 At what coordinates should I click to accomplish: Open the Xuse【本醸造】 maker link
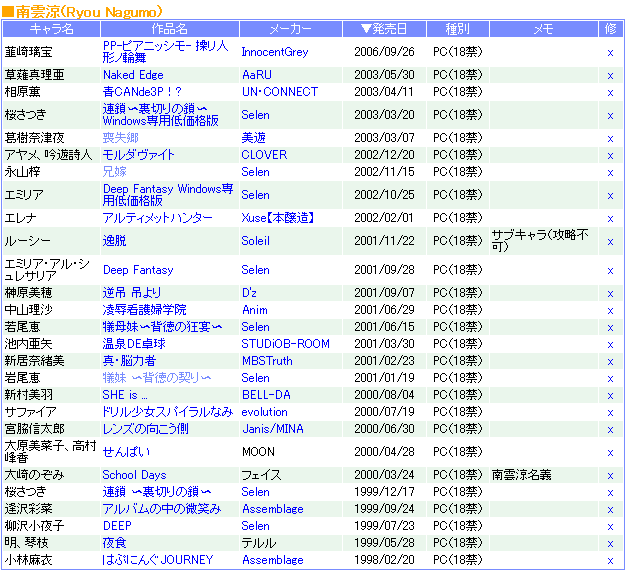tap(278, 218)
